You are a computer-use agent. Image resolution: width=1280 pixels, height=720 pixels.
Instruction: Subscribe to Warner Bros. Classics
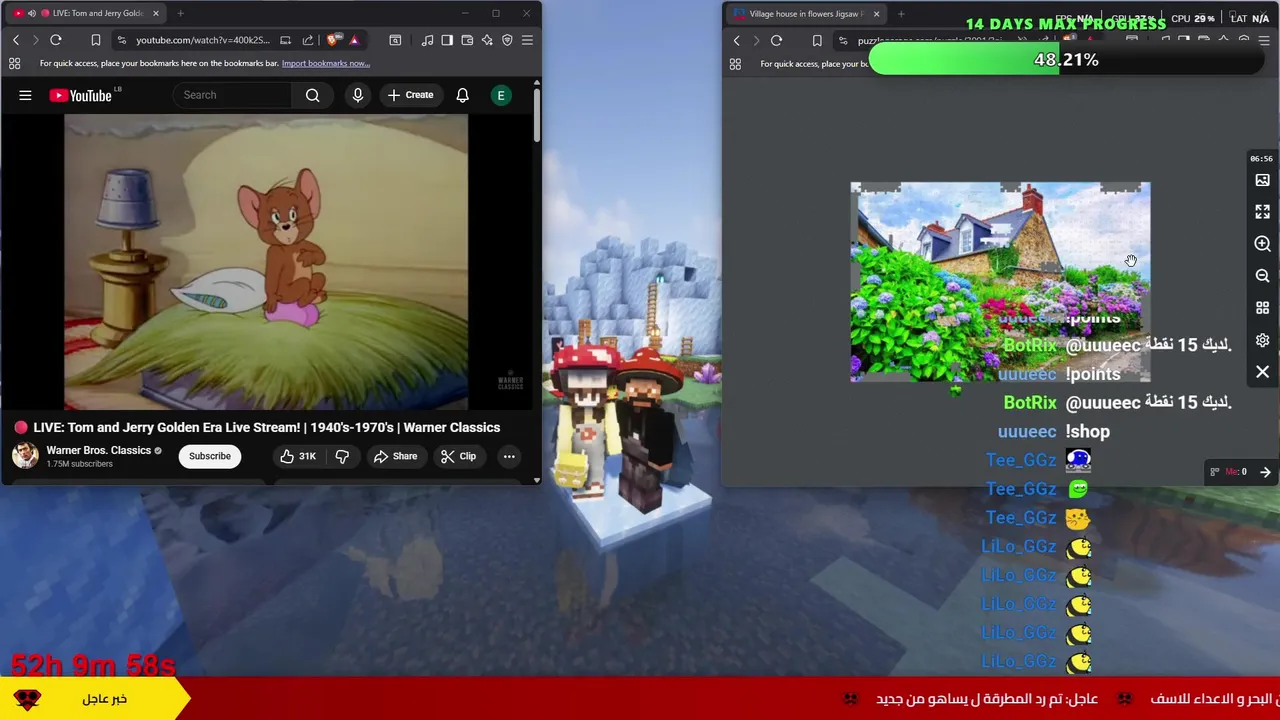210,456
